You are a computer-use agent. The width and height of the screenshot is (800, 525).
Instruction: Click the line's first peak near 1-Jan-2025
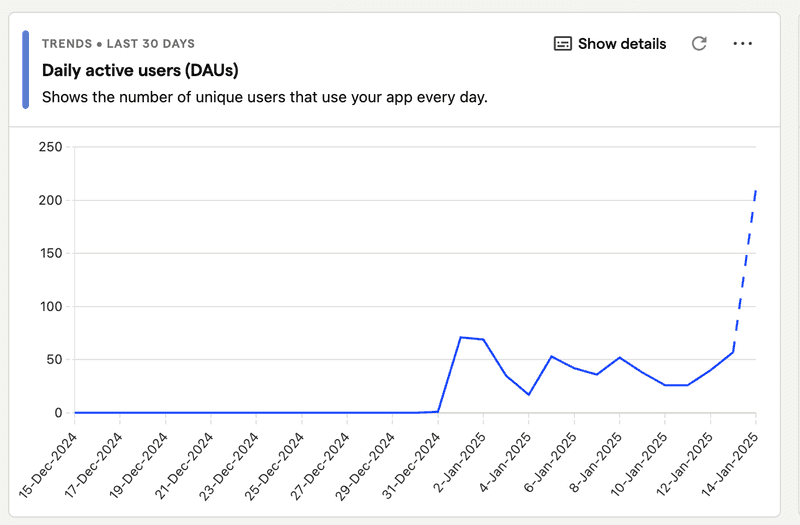click(461, 337)
